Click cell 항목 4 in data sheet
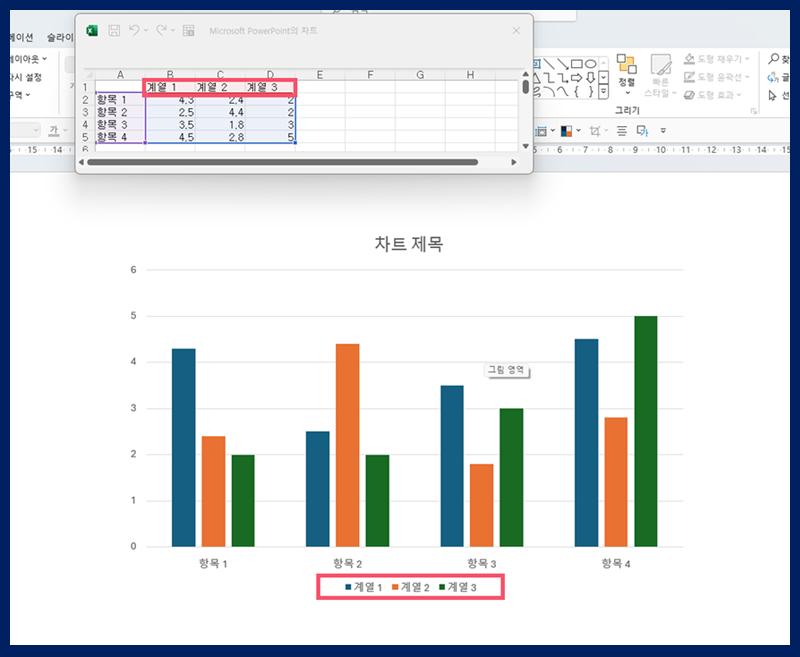 coord(120,137)
